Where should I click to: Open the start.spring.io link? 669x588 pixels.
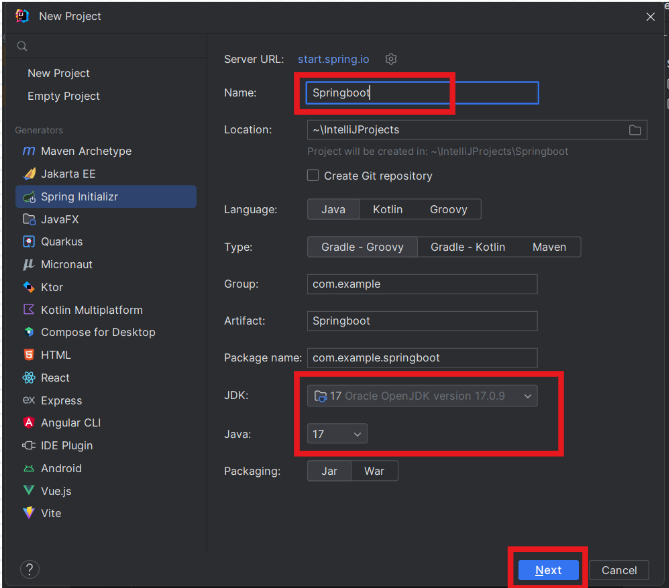tap(333, 59)
